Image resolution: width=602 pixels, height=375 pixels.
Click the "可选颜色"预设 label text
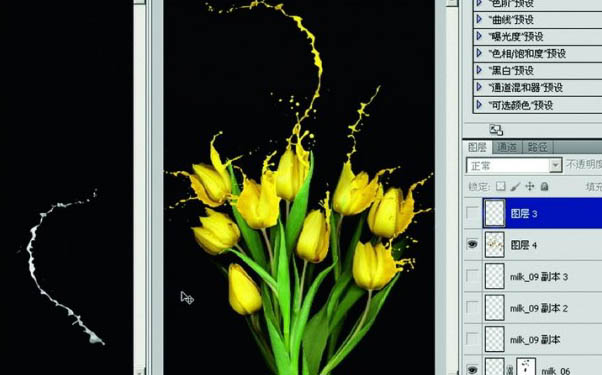click(520, 105)
